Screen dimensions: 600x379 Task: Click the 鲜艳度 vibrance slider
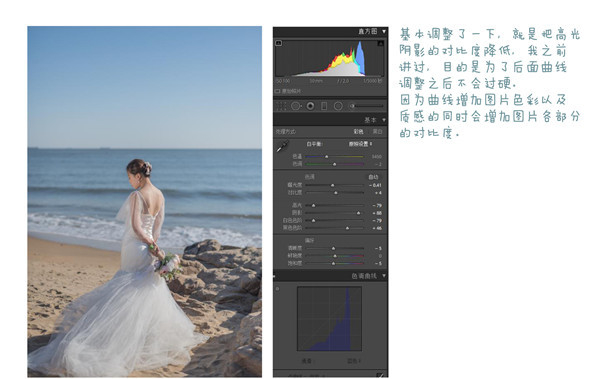point(335,256)
